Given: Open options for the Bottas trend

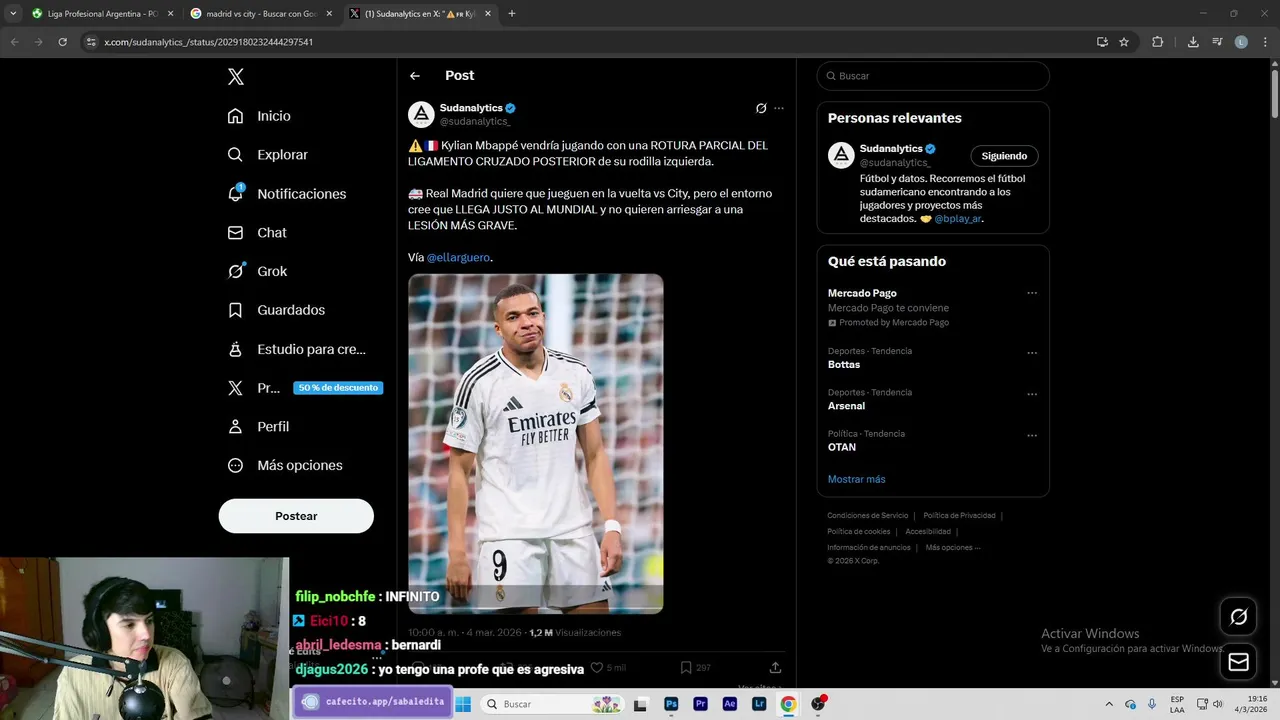Looking at the screenshot, I should [1032, 353].
